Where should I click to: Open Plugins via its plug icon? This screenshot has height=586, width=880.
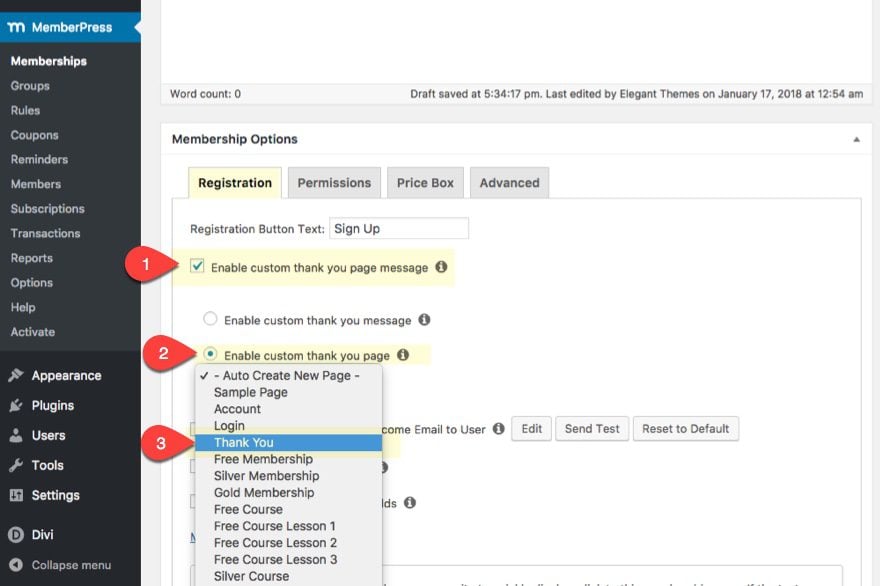click(16, 406)
